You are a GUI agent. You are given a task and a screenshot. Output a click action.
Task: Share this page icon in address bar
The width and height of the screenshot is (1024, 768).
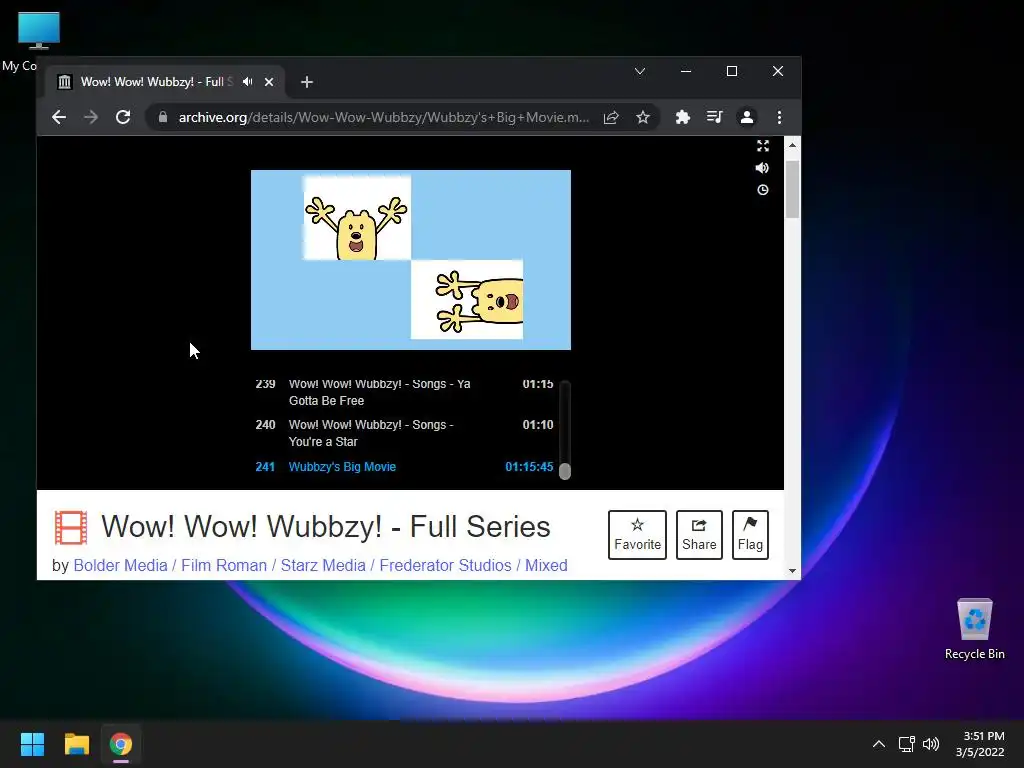point(611,118)
